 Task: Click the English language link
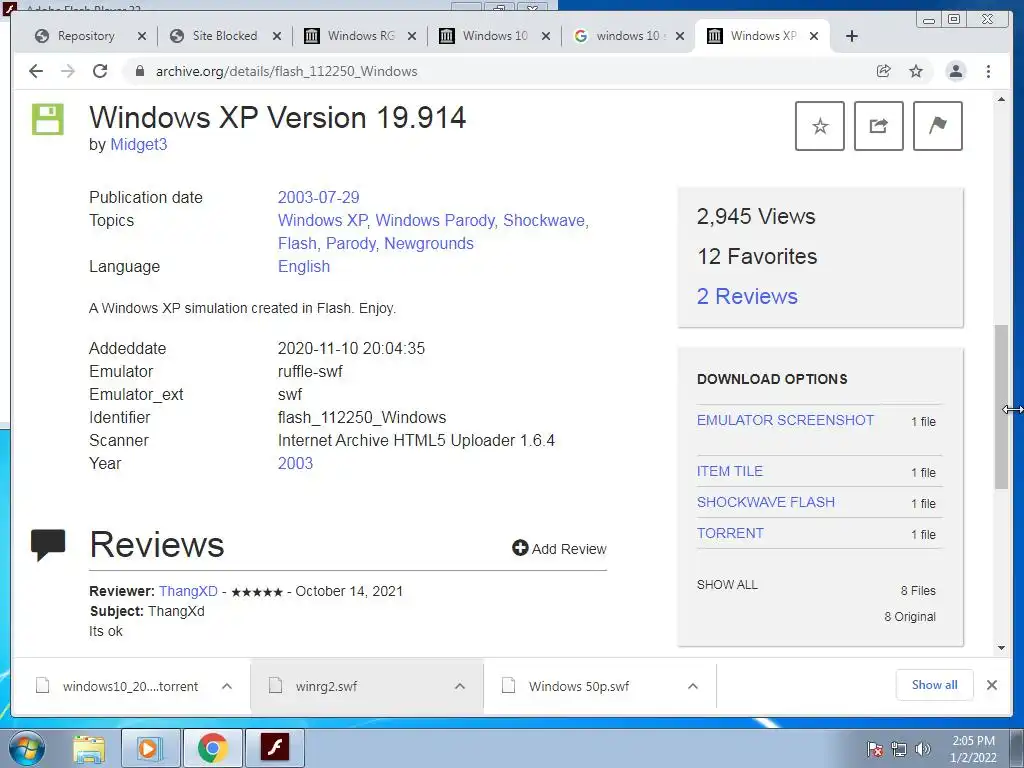[304, 266]
